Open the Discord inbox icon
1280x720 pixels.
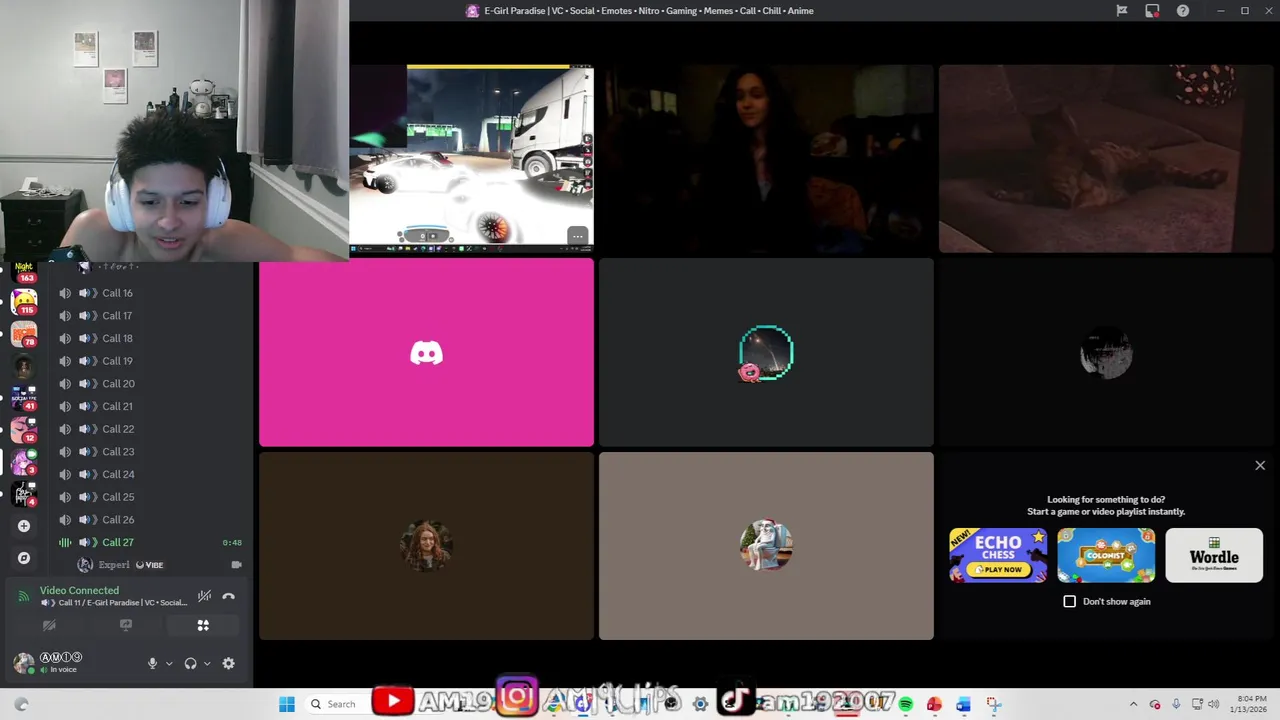(x=1152, y=11)
